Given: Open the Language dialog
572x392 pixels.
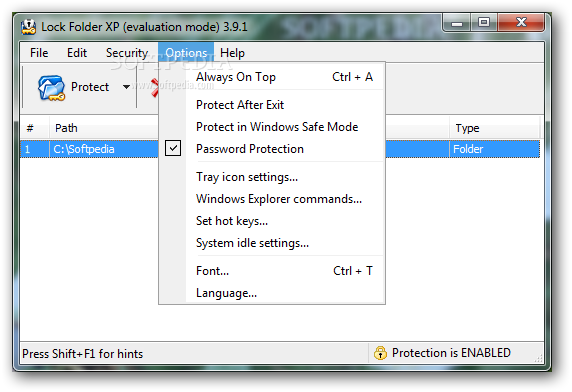Looking at the screenshot, I should [x=272, y=293].
